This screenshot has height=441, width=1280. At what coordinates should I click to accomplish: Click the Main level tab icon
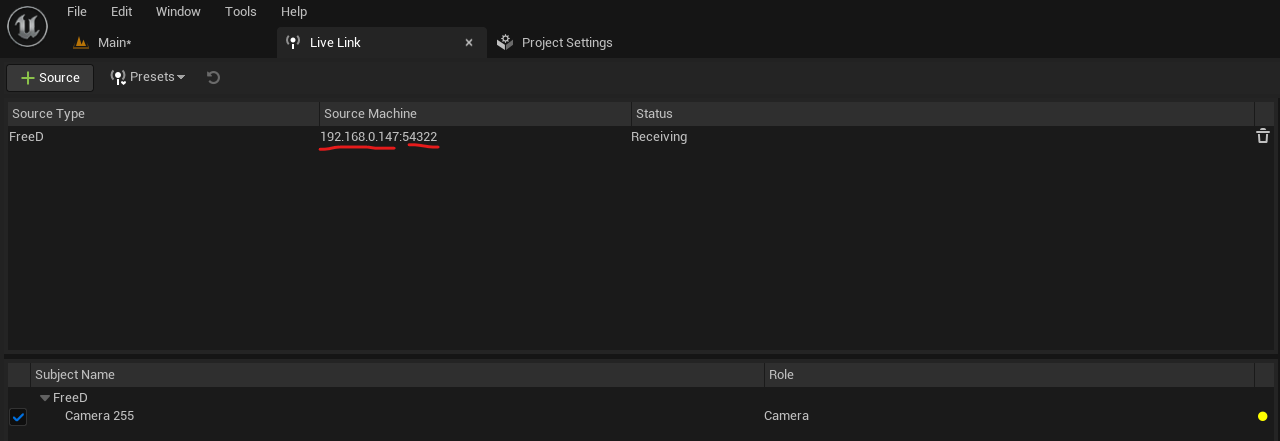click(x=82, y=43)
